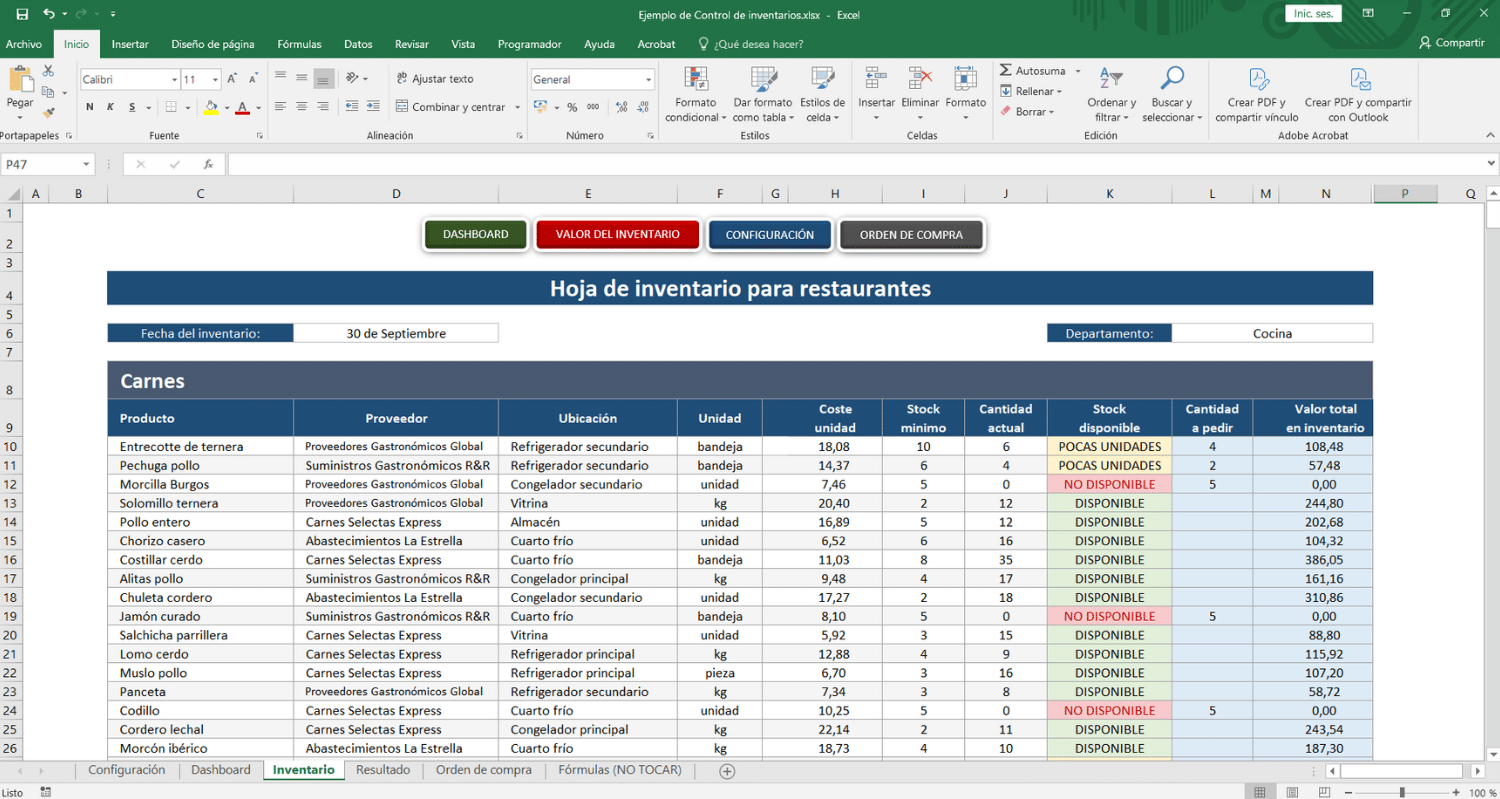
Task: Increase font size with the larger A icon
Action: 232,79
